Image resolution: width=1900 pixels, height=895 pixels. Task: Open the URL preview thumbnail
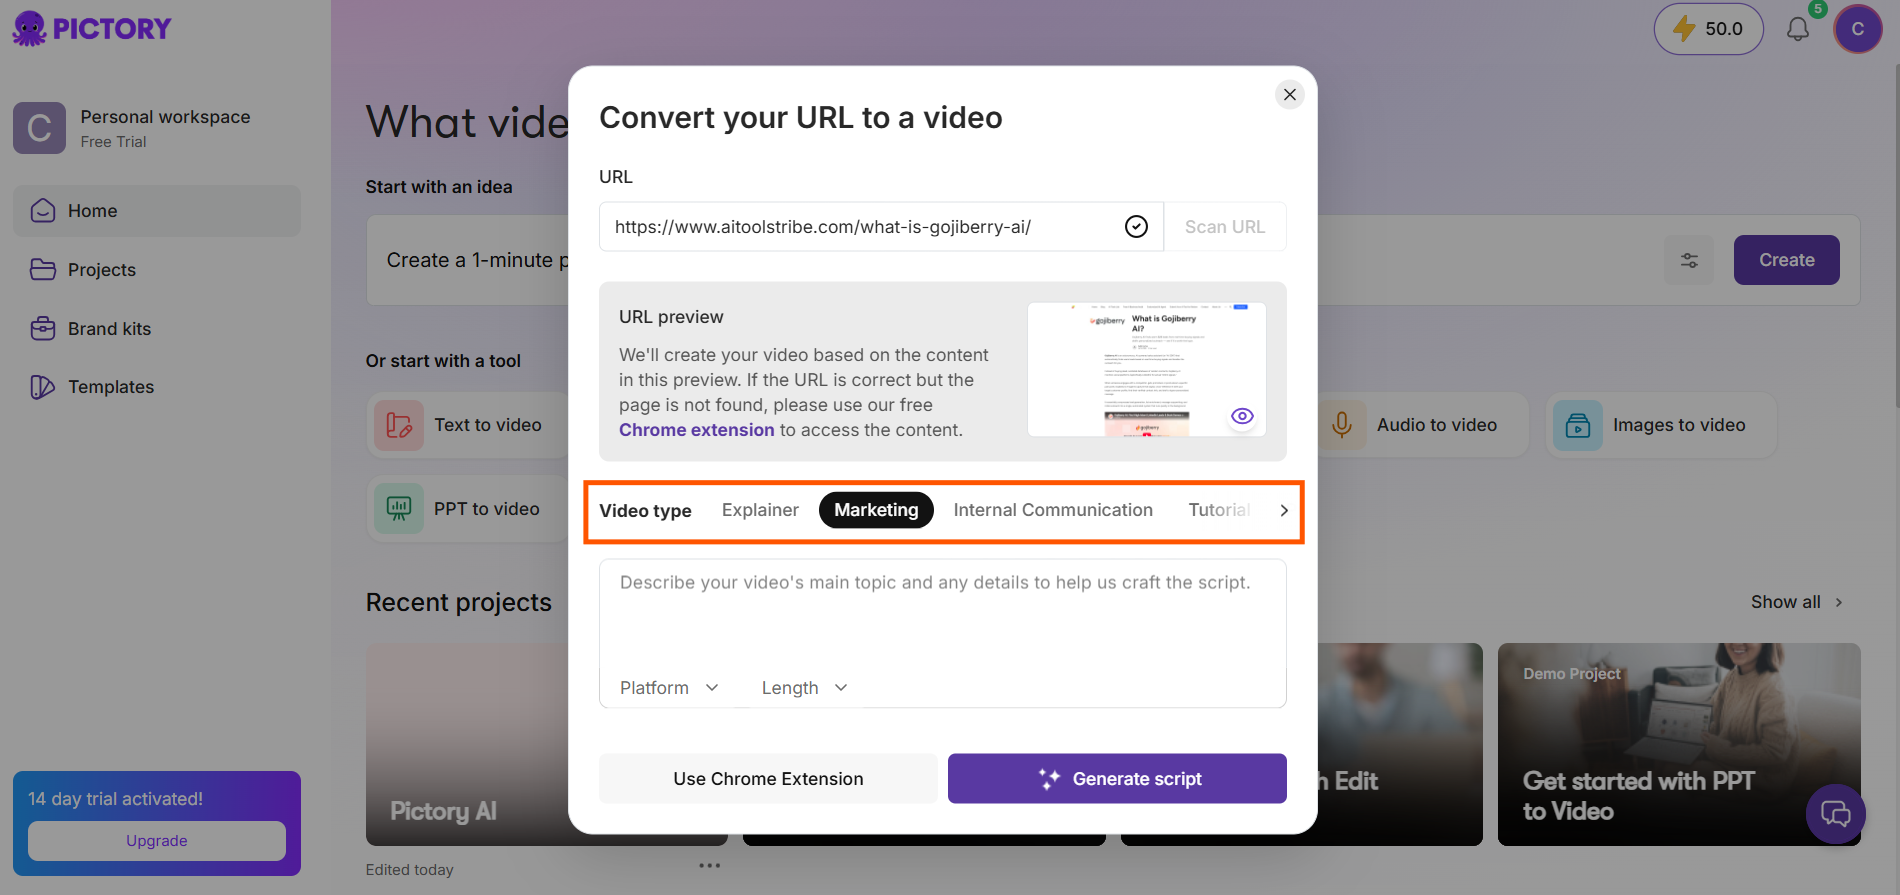pyautogui.click(x=1147, y=370)
